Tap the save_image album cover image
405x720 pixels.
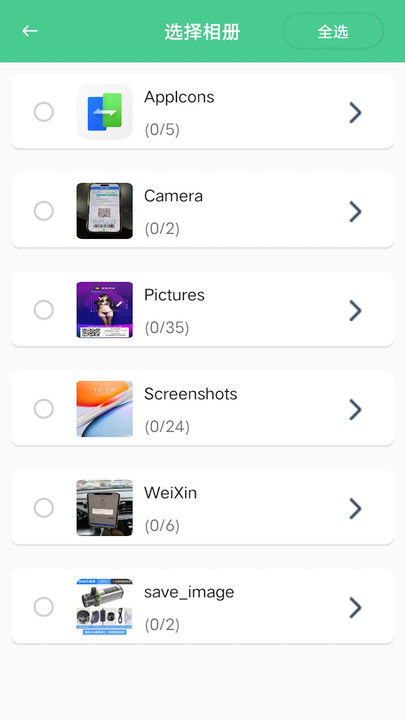(105, 607)
